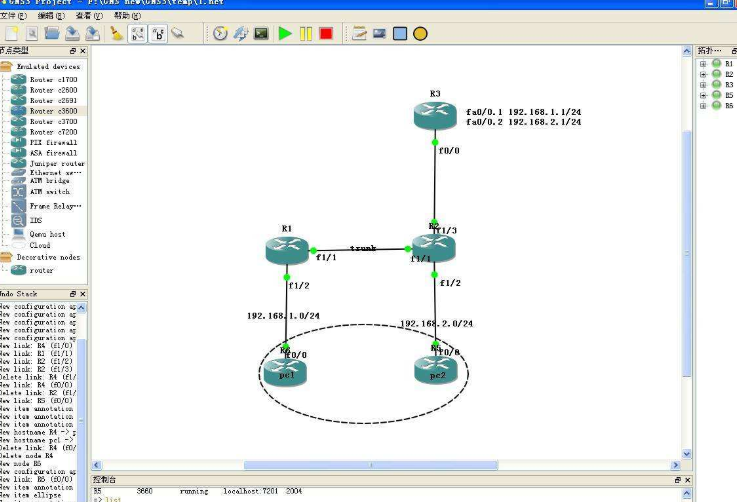The image size is (737, 502).
Task: Select pc1 node on canvas
Action: tap(285, 372)
